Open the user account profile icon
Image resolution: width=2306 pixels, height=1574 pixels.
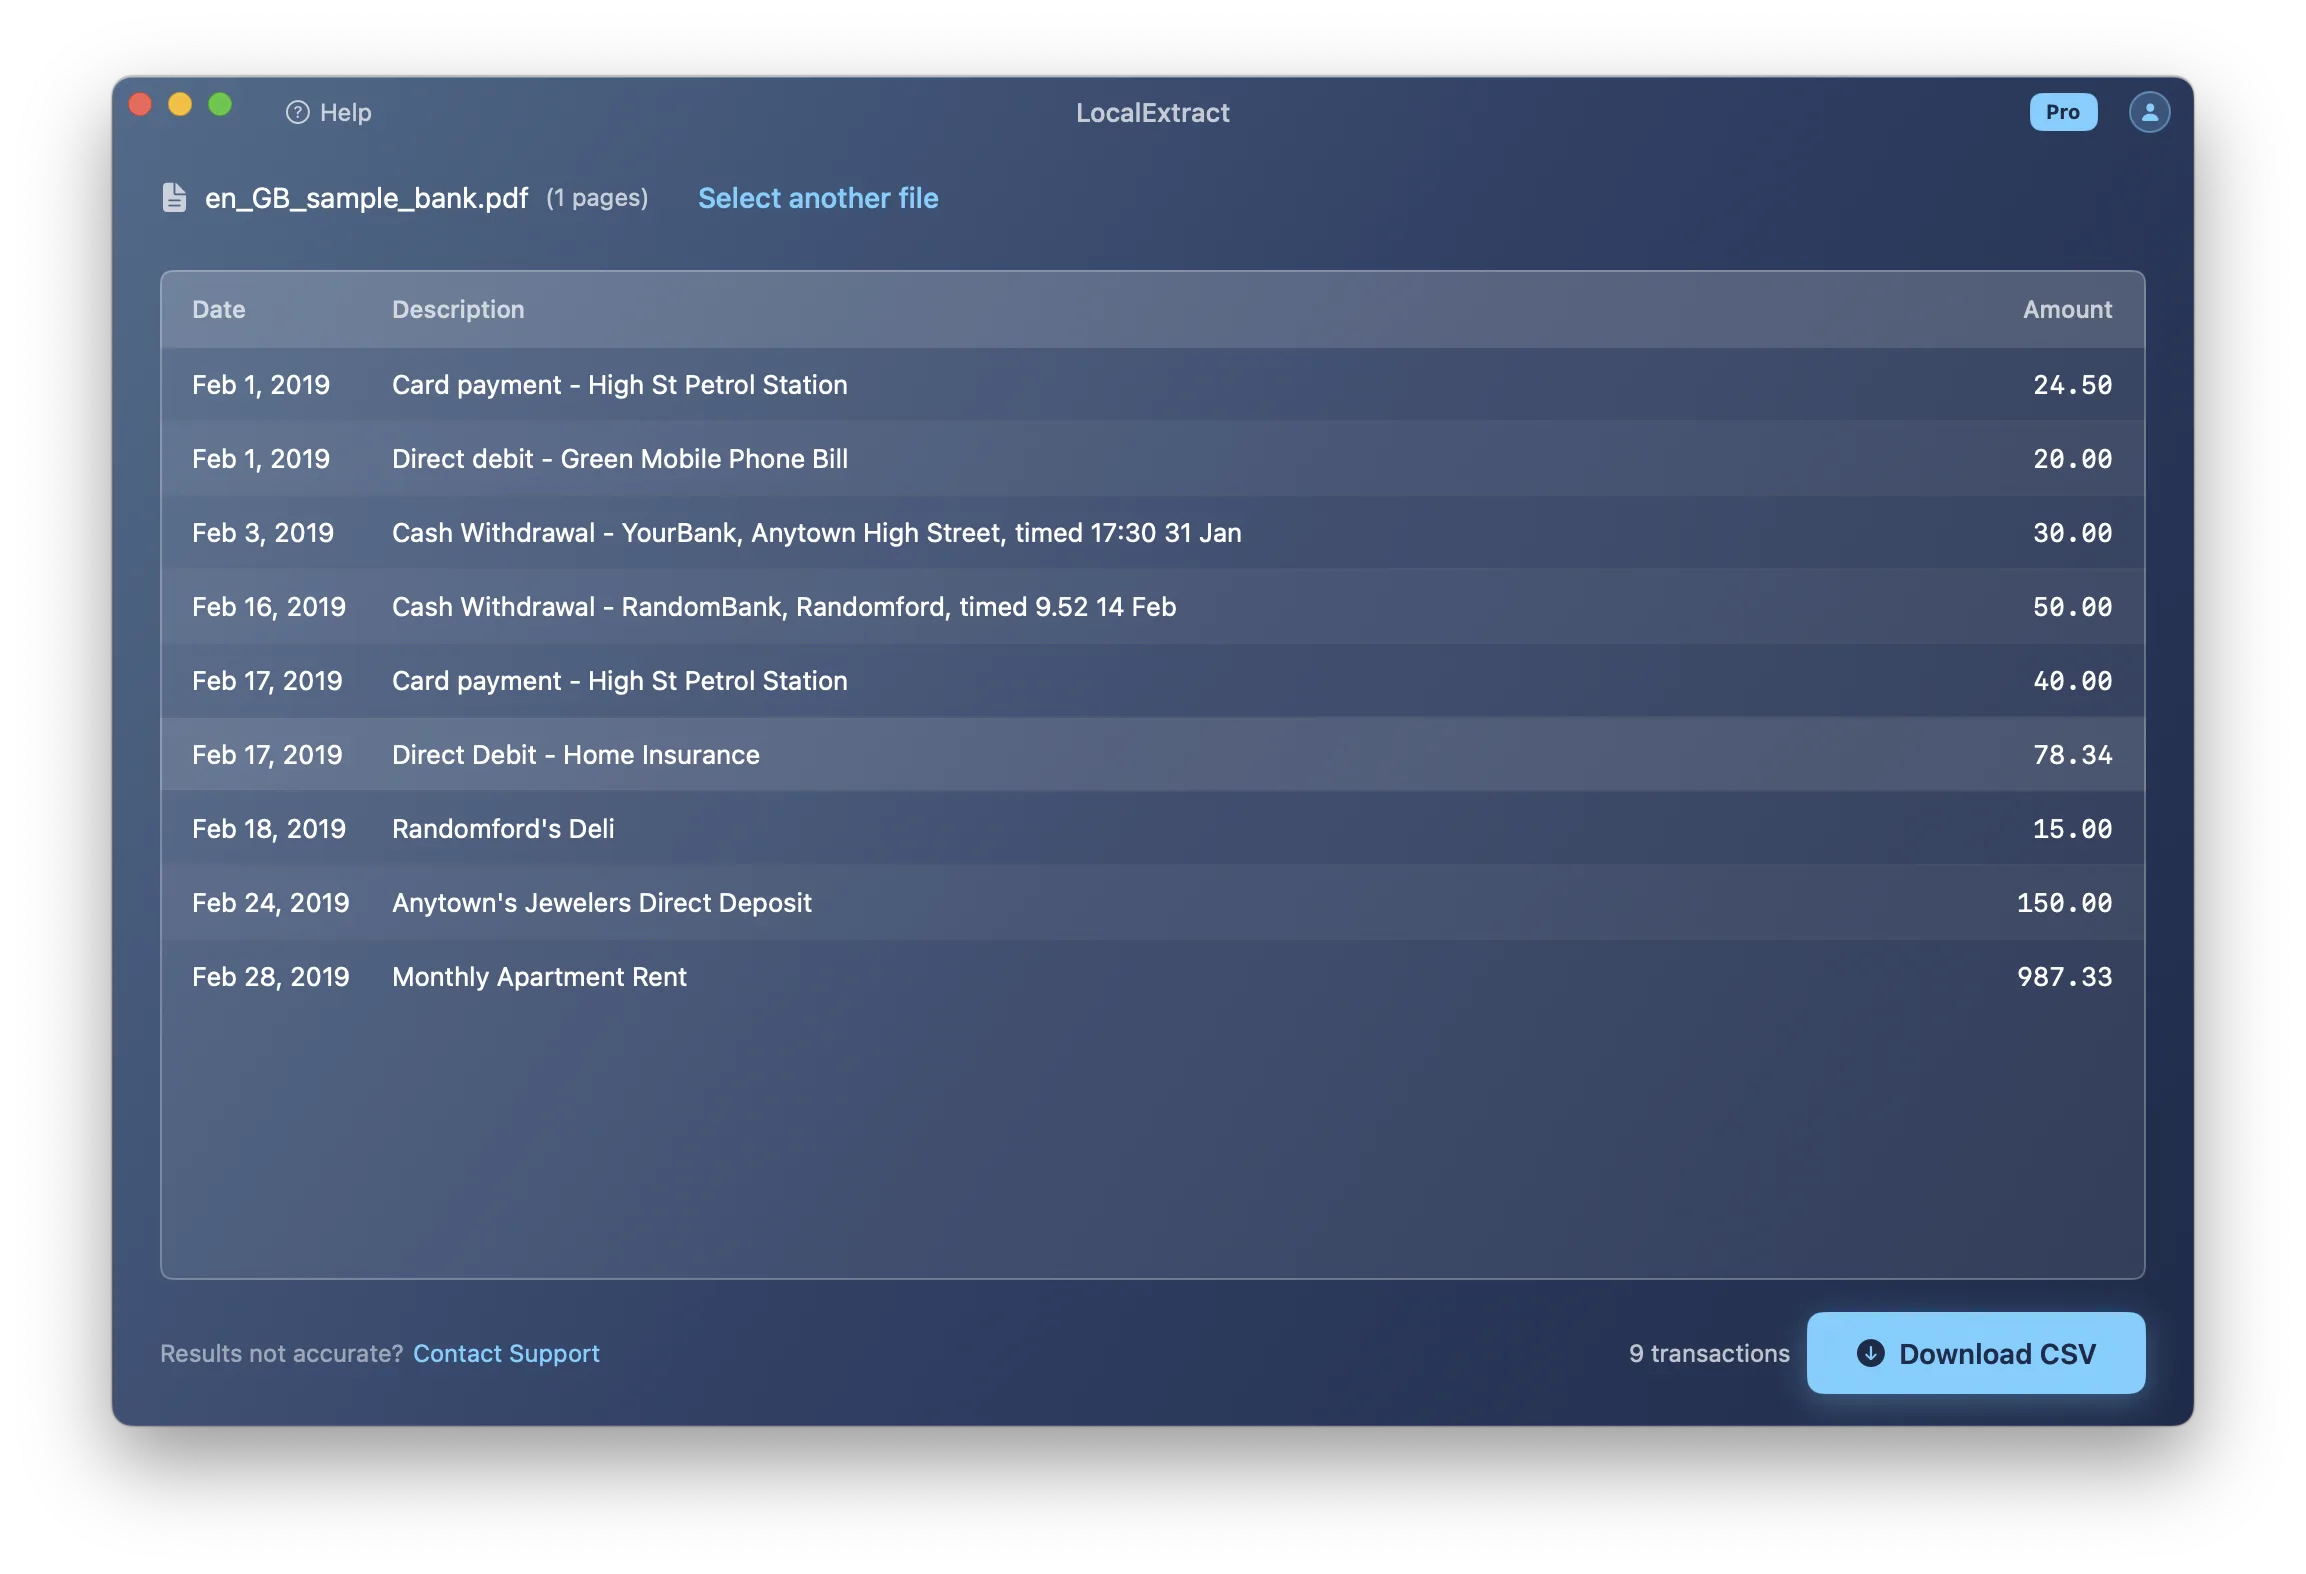(x=2149, y=112)
